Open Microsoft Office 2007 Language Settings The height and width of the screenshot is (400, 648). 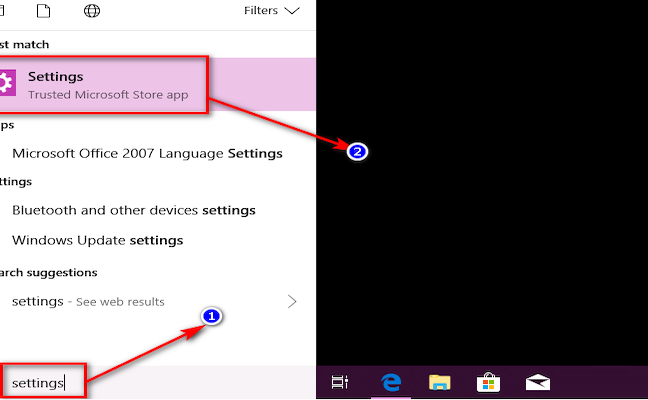[x=147, y=153]
